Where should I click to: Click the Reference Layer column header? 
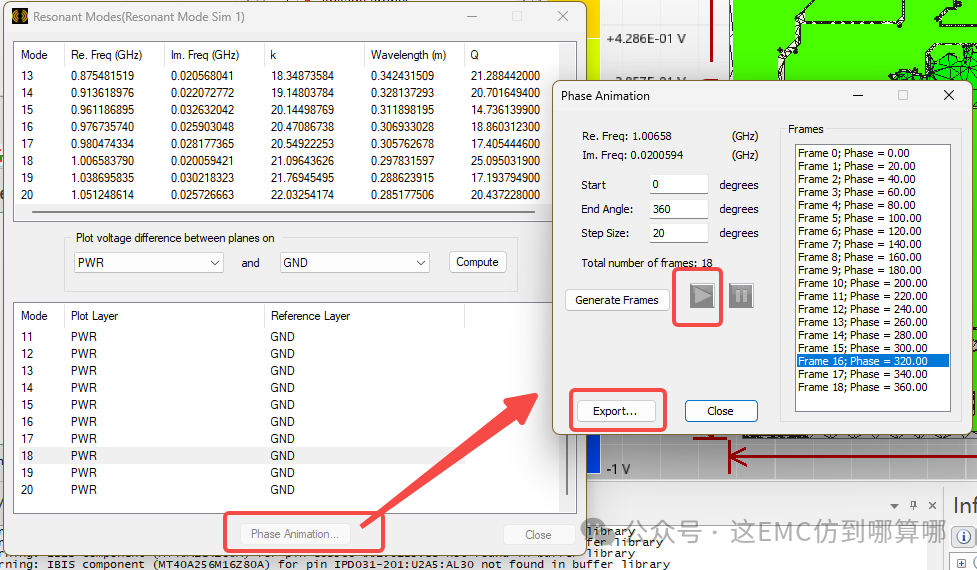365,316
